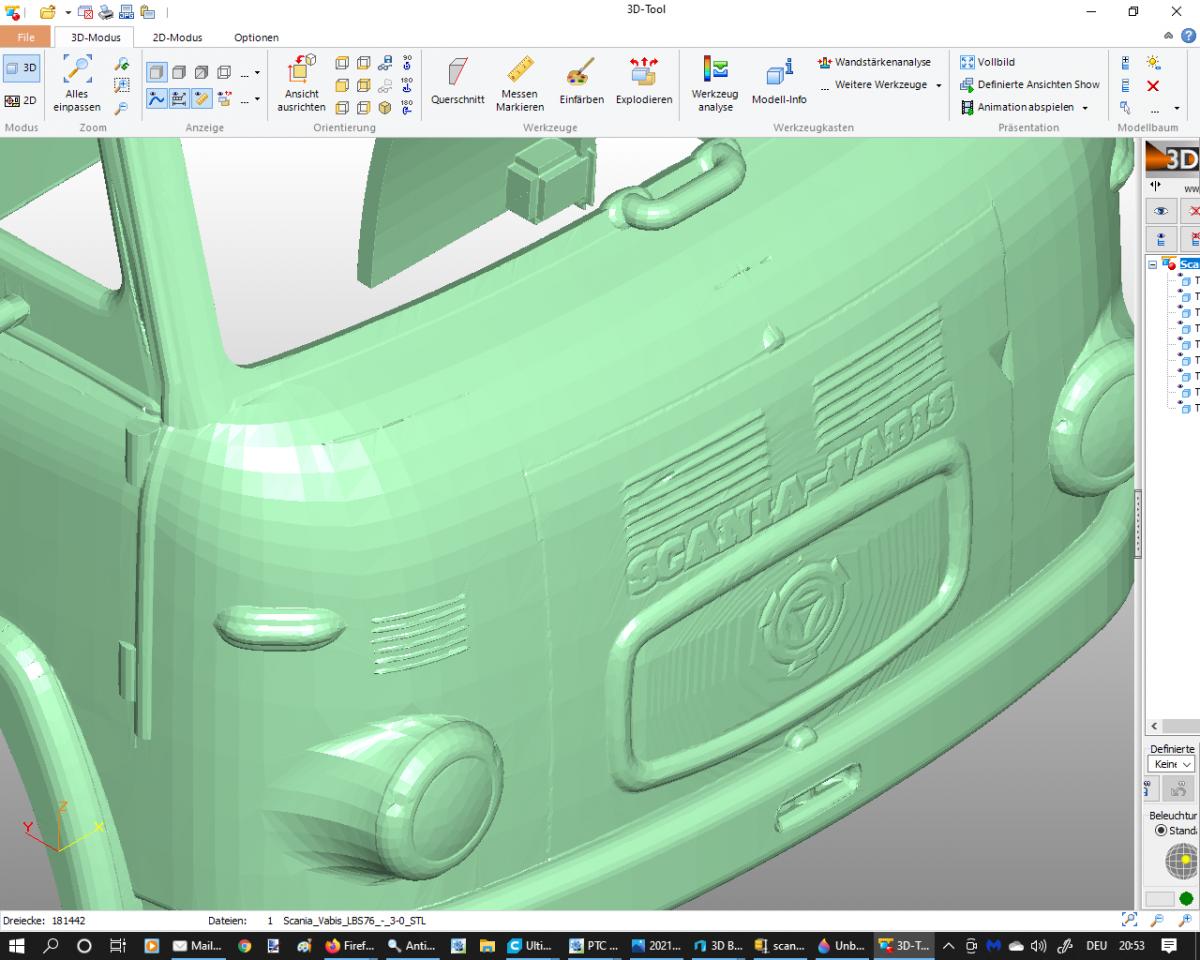Toggle visibility eye button in model tree panel
Screen dimensions: 1200x960
coord(1161,211)
